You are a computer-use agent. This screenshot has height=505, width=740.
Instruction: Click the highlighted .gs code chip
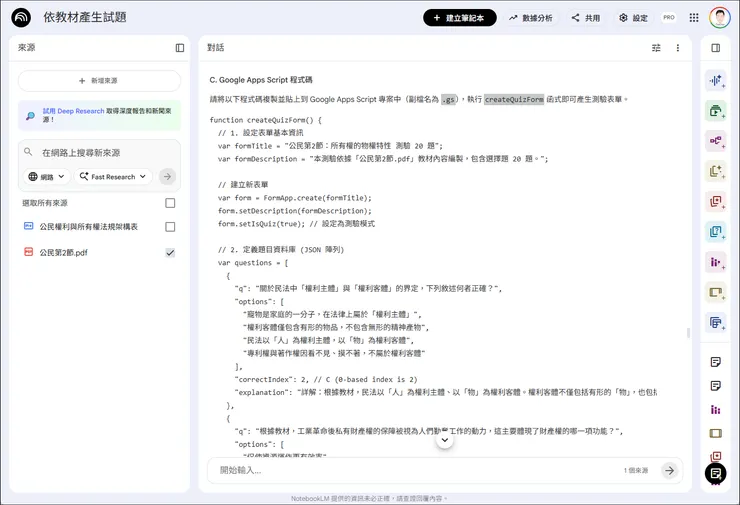[x=449, y=99]
